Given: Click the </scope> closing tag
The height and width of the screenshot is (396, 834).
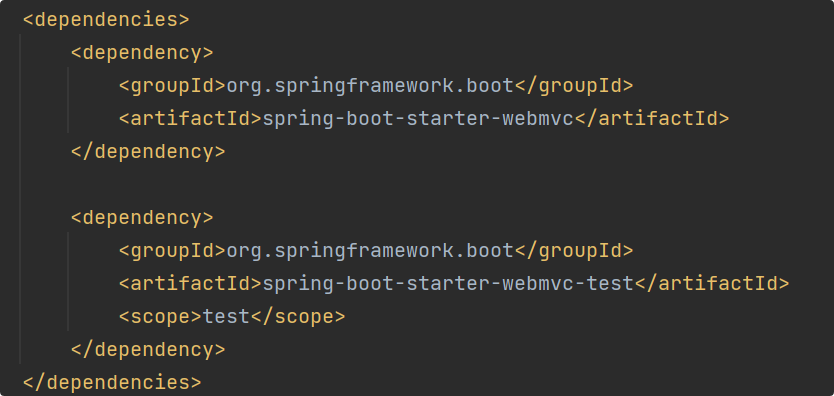Looking at the screenshot, I should click(x=298, y=317).
